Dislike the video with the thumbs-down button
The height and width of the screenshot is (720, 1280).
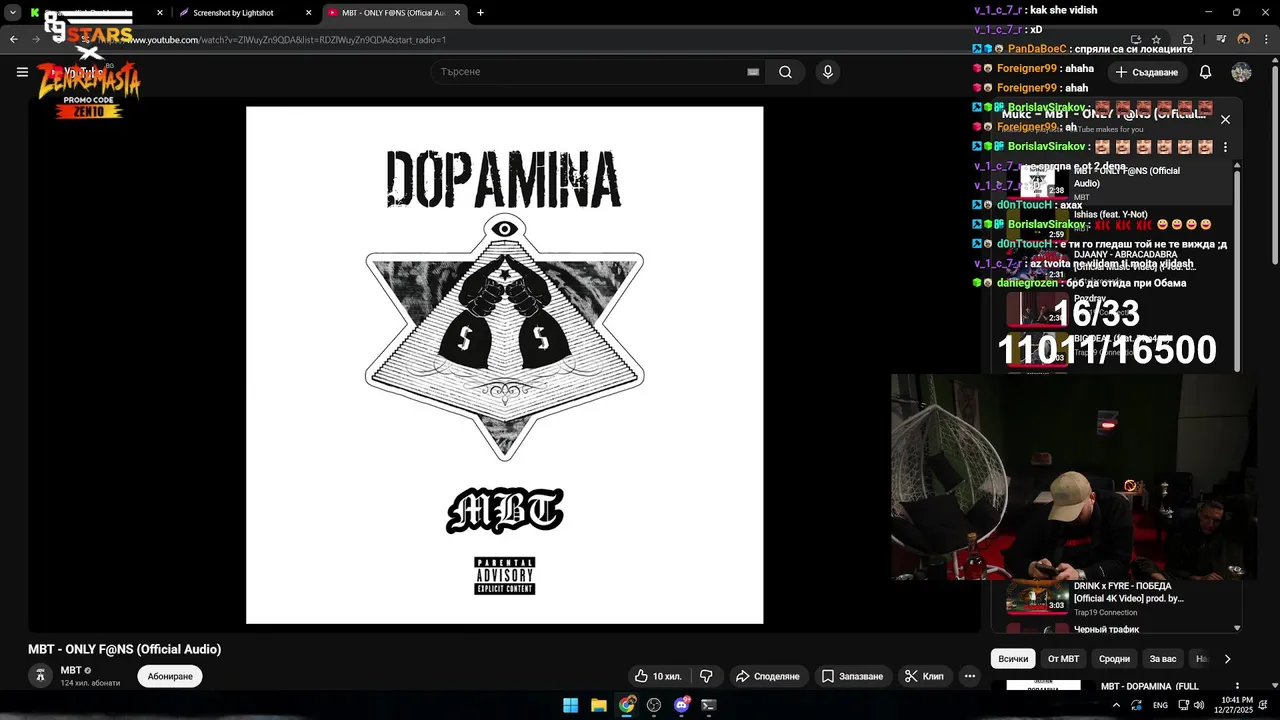tap(706, 676)
